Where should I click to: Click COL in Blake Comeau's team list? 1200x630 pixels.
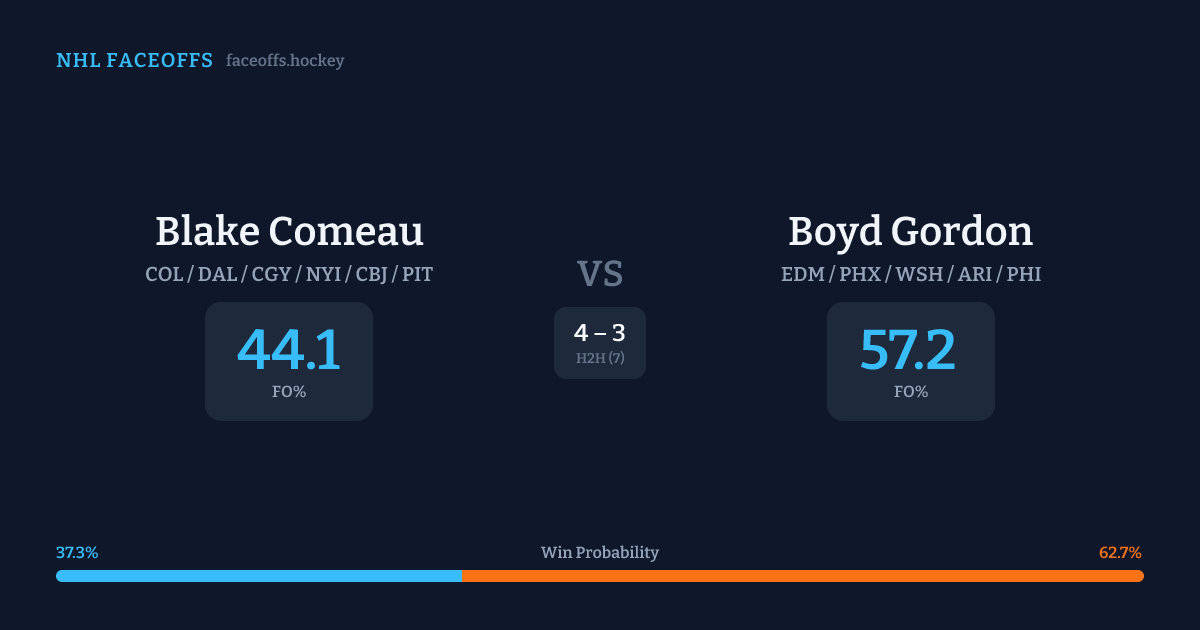(164, 274)
